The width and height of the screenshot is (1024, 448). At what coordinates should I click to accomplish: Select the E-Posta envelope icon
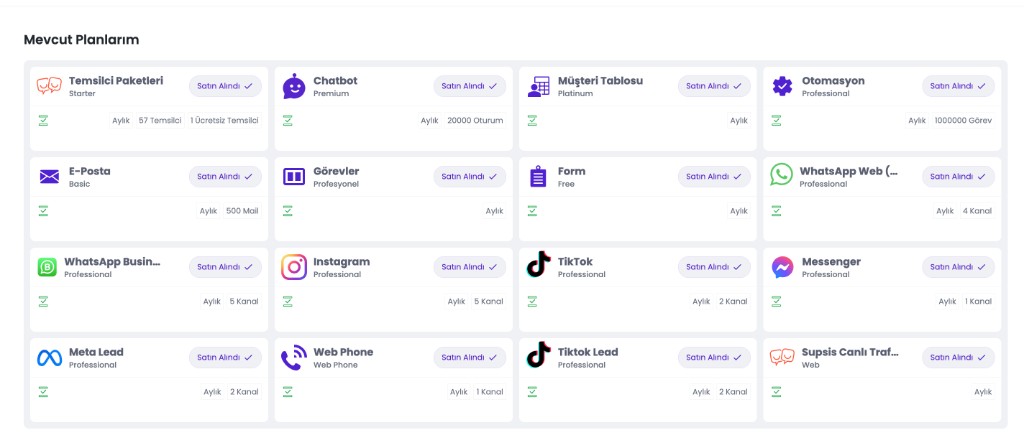(x=49, y=176)
